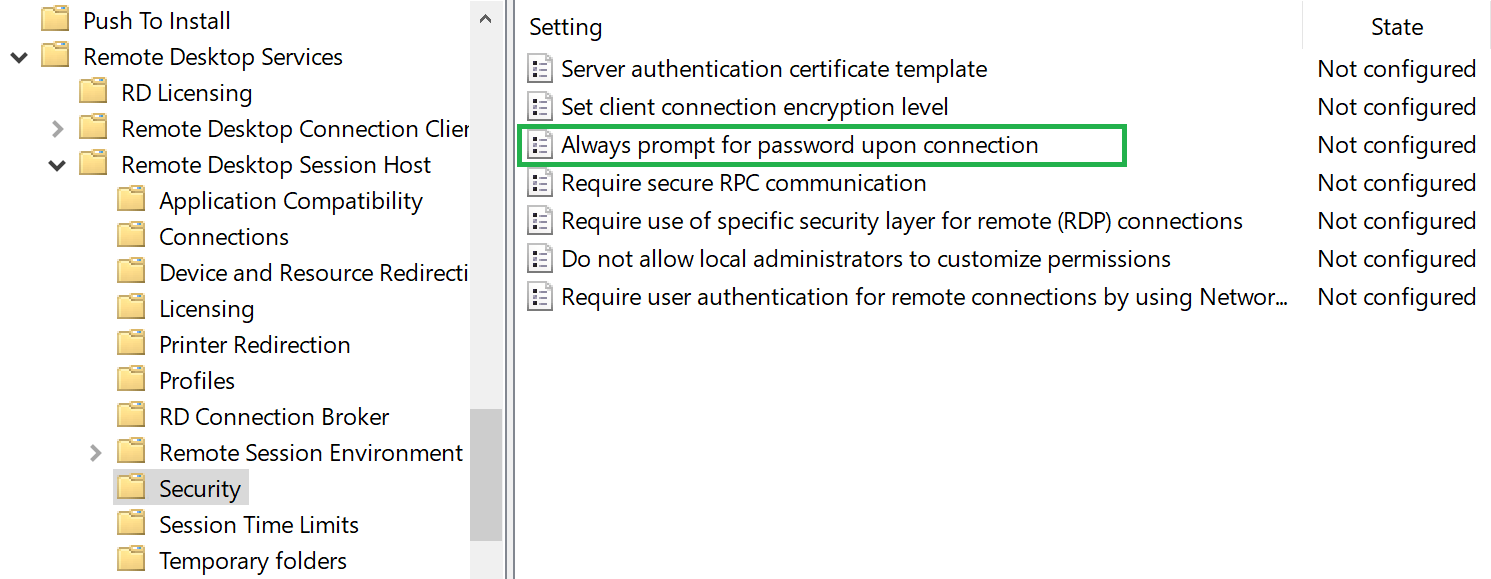Screen dimensions: 1491x579
Task: Click policy icon for Do not allow local administrators
Action: (540, 259)
